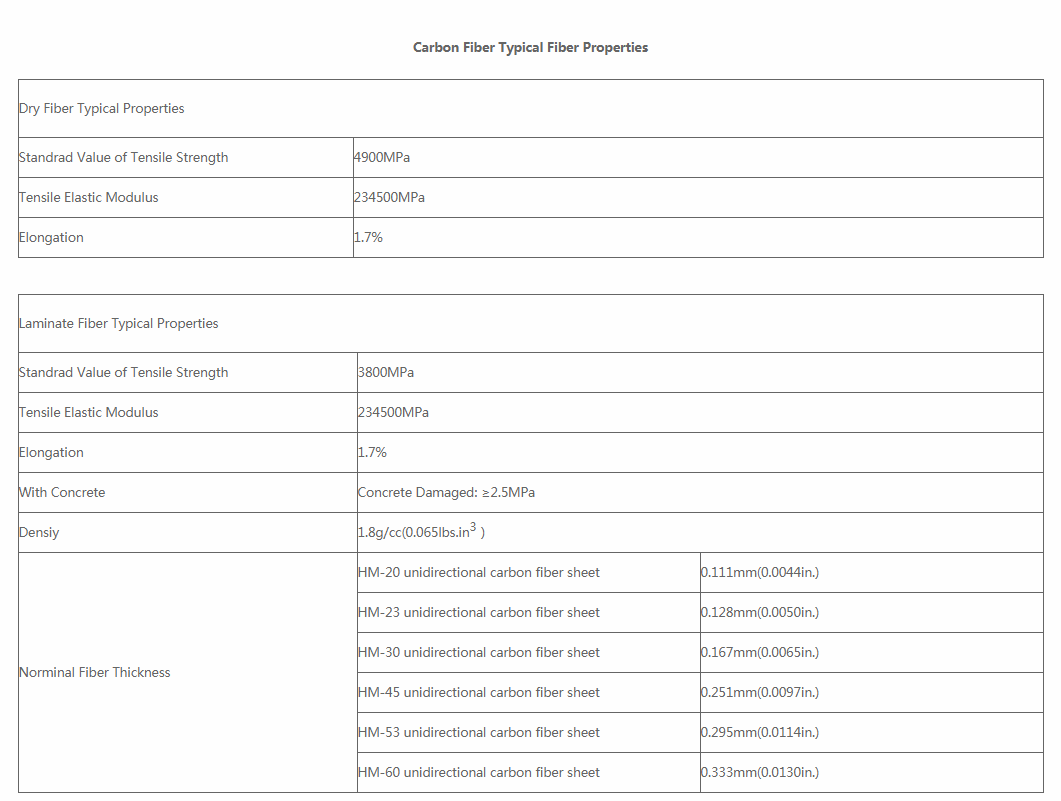This screenshot has width=1061, height=801.
Task: Select the HM-53 unidirectional carbon fiber sheet row
Action: (x=478, y=732)
